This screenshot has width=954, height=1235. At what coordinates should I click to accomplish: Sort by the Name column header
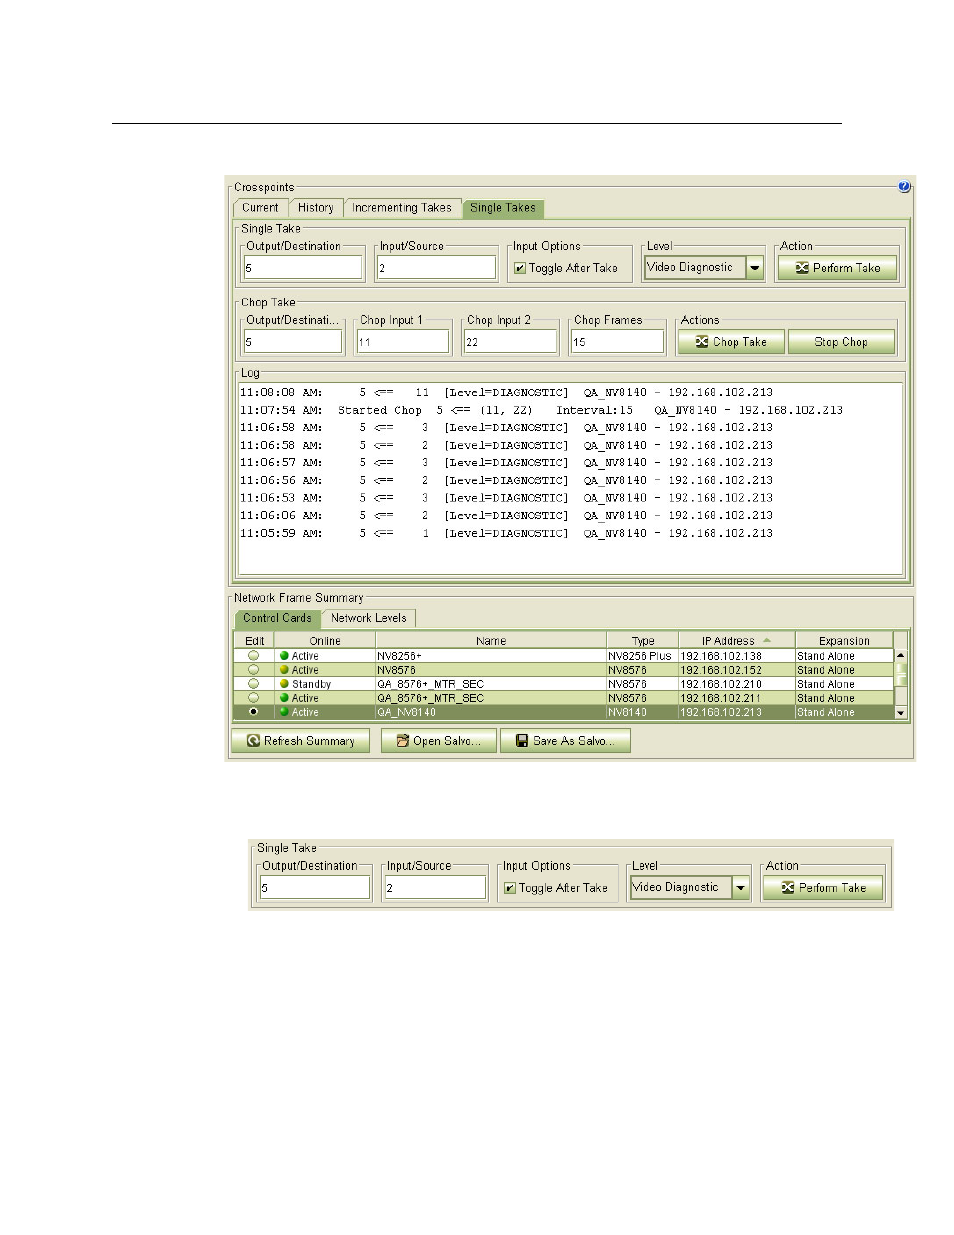tap(491, 641)
